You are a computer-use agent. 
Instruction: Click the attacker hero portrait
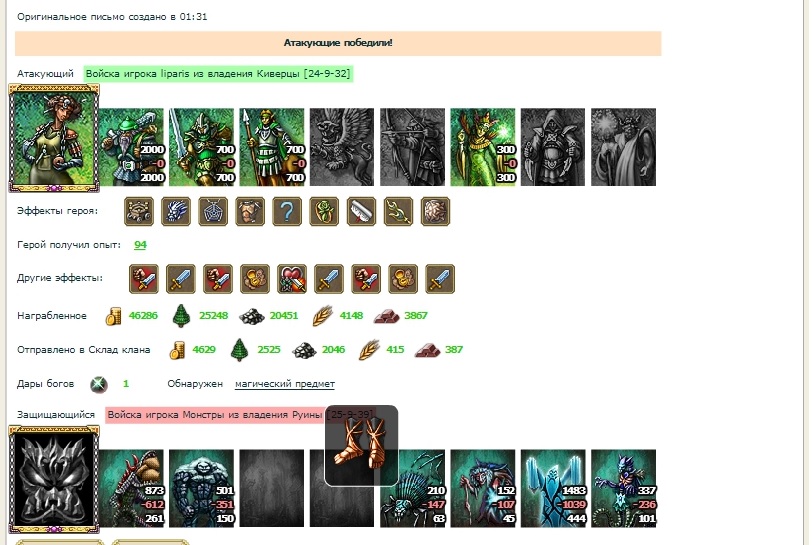(54, 138)
